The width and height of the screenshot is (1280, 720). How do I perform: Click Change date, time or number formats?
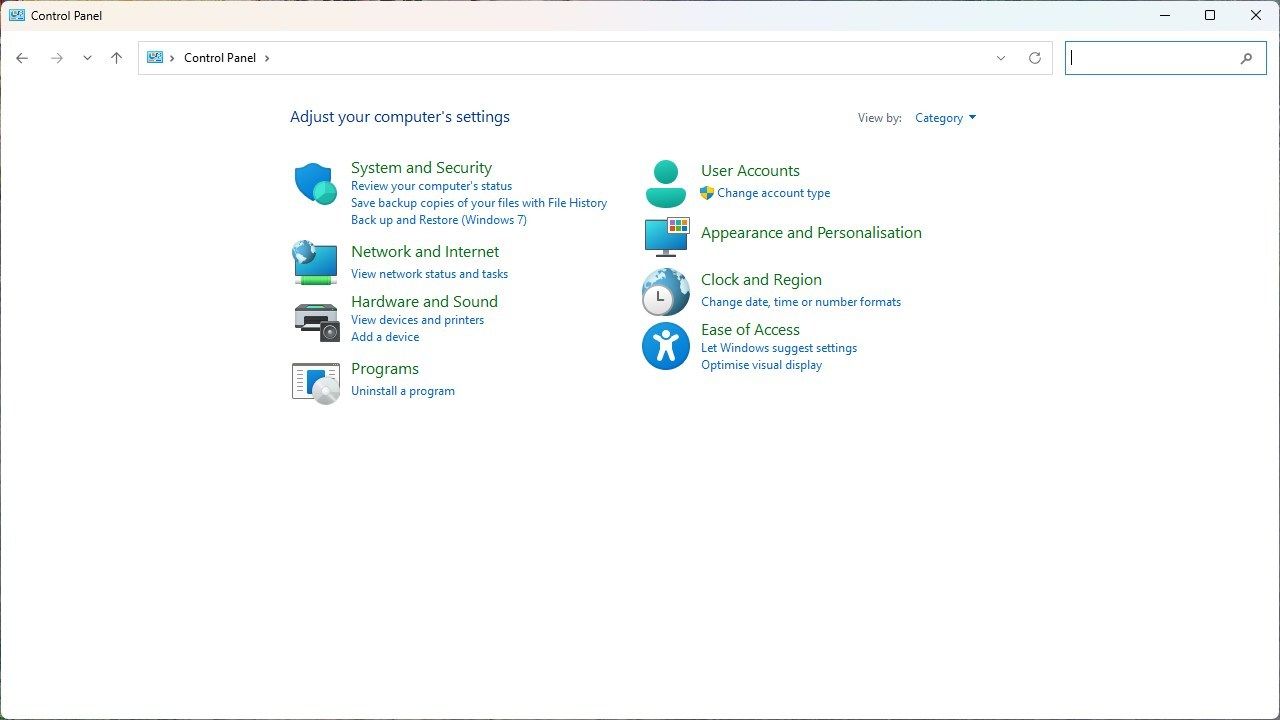[x=801, y=302]
